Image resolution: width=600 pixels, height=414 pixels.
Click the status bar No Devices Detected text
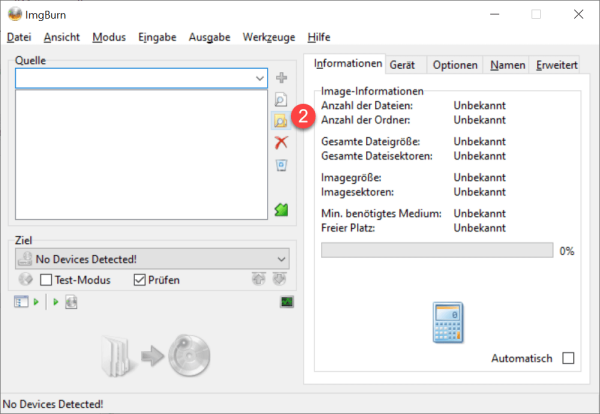tap(53, 404)
